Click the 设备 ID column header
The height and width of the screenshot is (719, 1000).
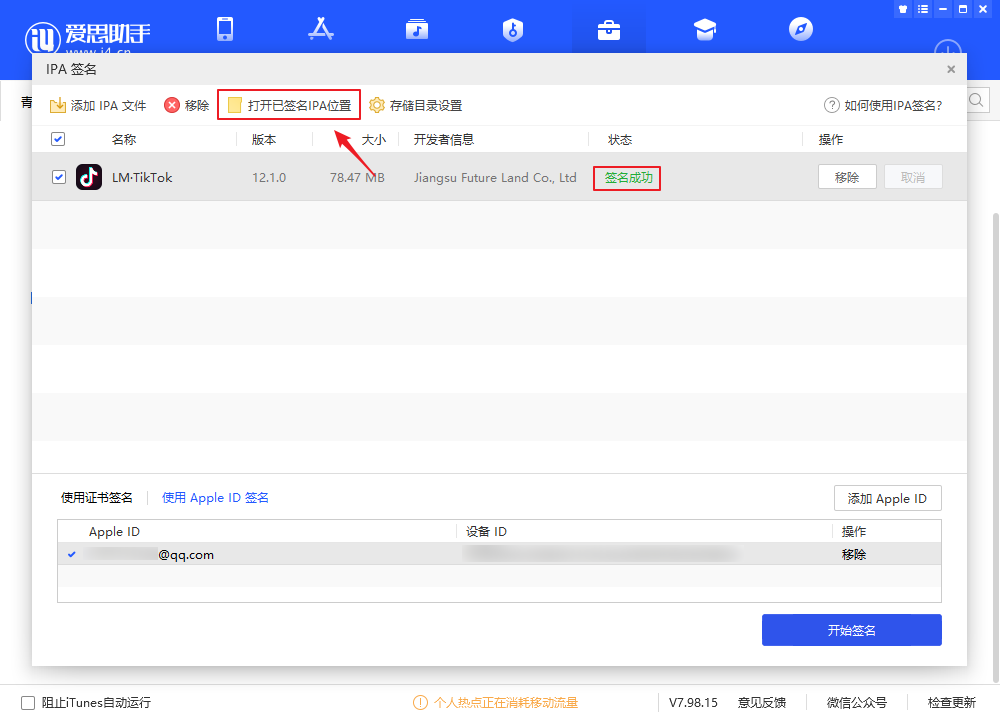486,531
